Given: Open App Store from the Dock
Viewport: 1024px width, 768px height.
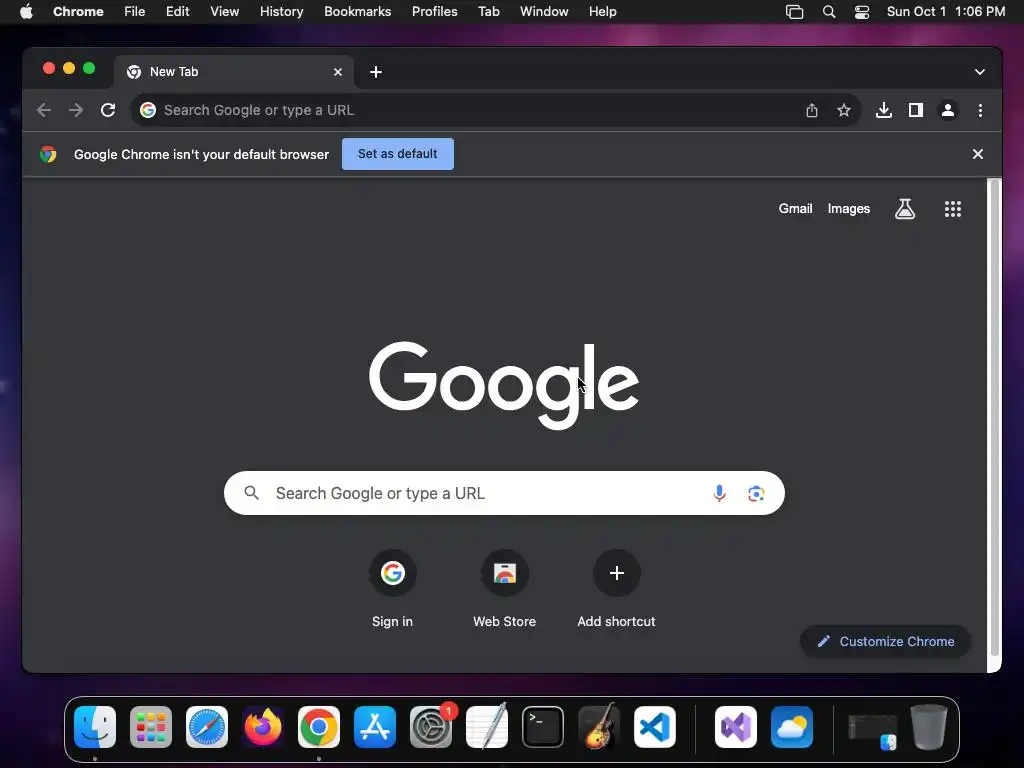Looking at the screenshot, I should 375,727.
